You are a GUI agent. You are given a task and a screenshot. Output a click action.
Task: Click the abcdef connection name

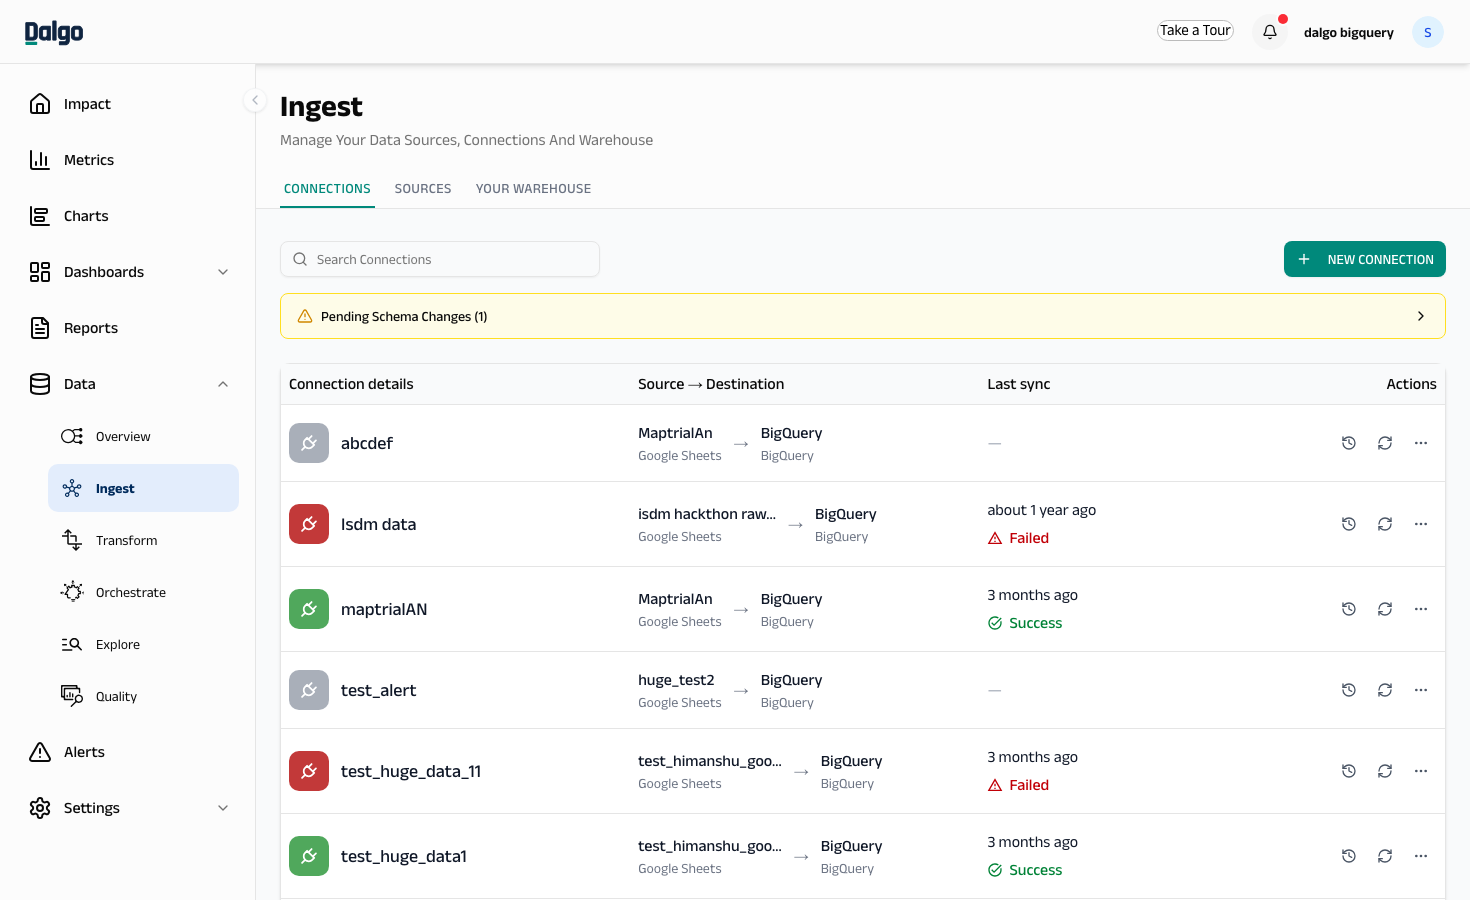click(x=367, y=443)
